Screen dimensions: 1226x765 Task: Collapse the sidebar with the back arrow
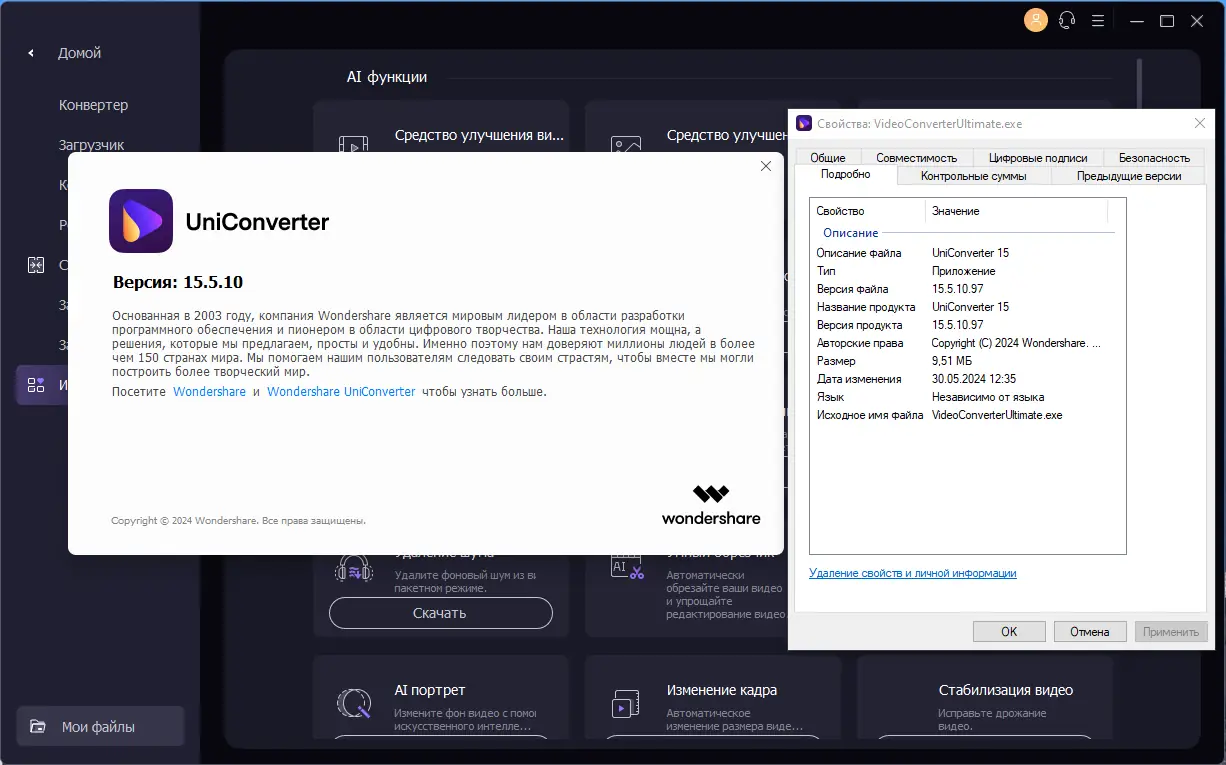pyautogui.click(x=29, y=53)
